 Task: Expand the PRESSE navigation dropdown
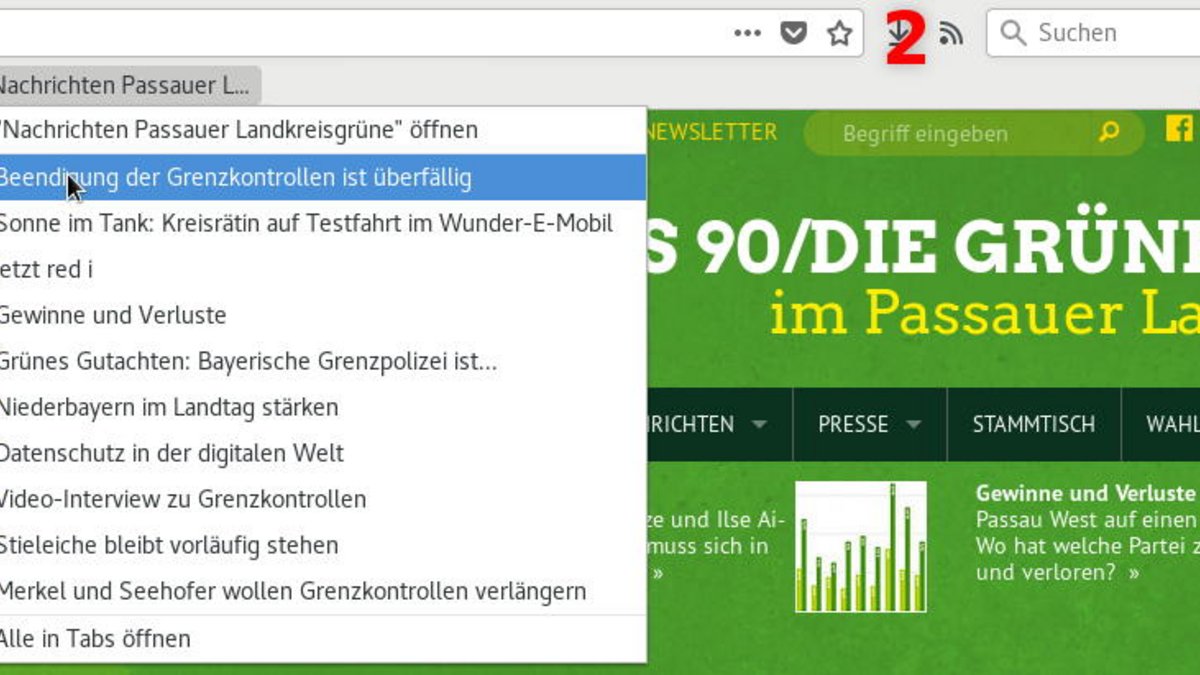pyautogui.click(x=913, y=424)
